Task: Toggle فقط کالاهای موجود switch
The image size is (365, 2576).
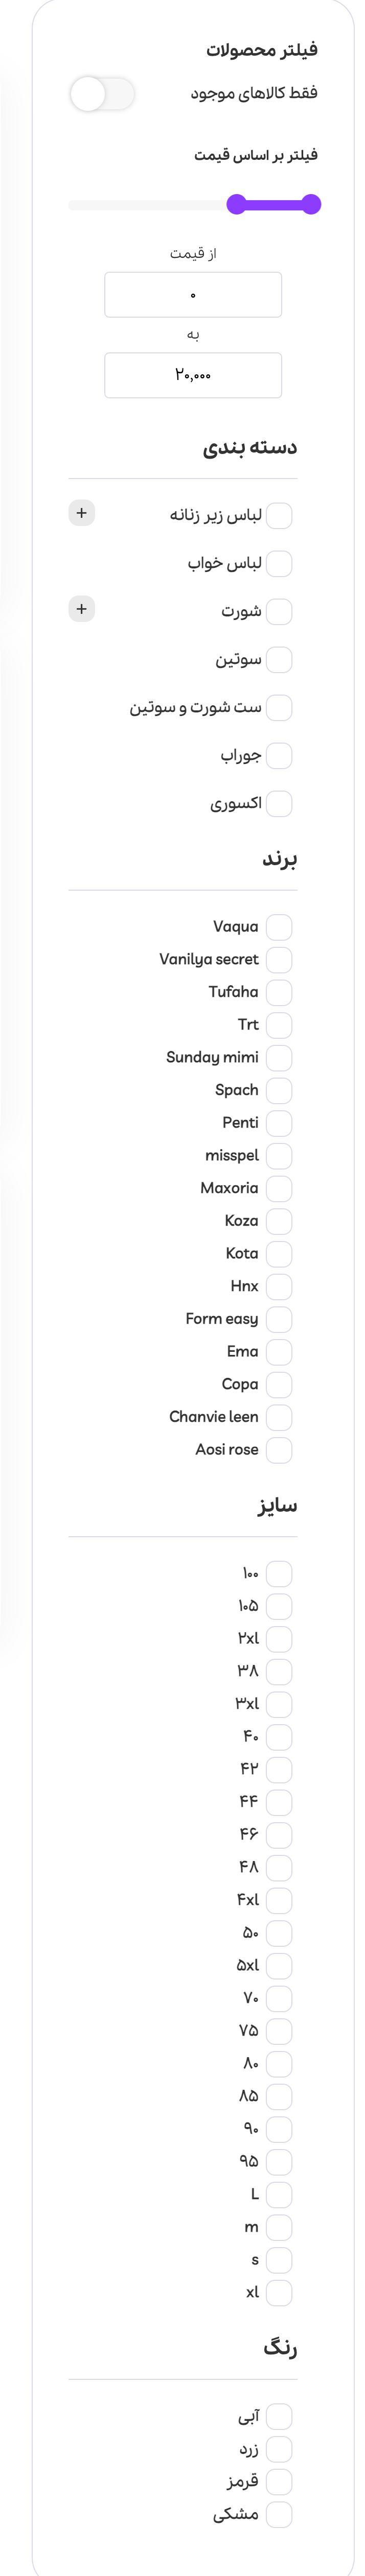Action: pyautogui.click(x=102, y=95)
